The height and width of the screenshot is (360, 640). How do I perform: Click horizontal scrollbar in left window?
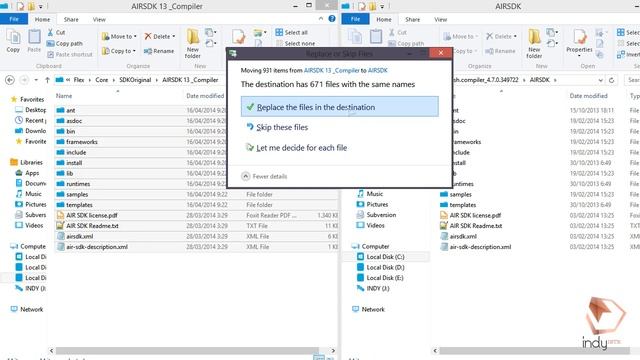point(187,351)
